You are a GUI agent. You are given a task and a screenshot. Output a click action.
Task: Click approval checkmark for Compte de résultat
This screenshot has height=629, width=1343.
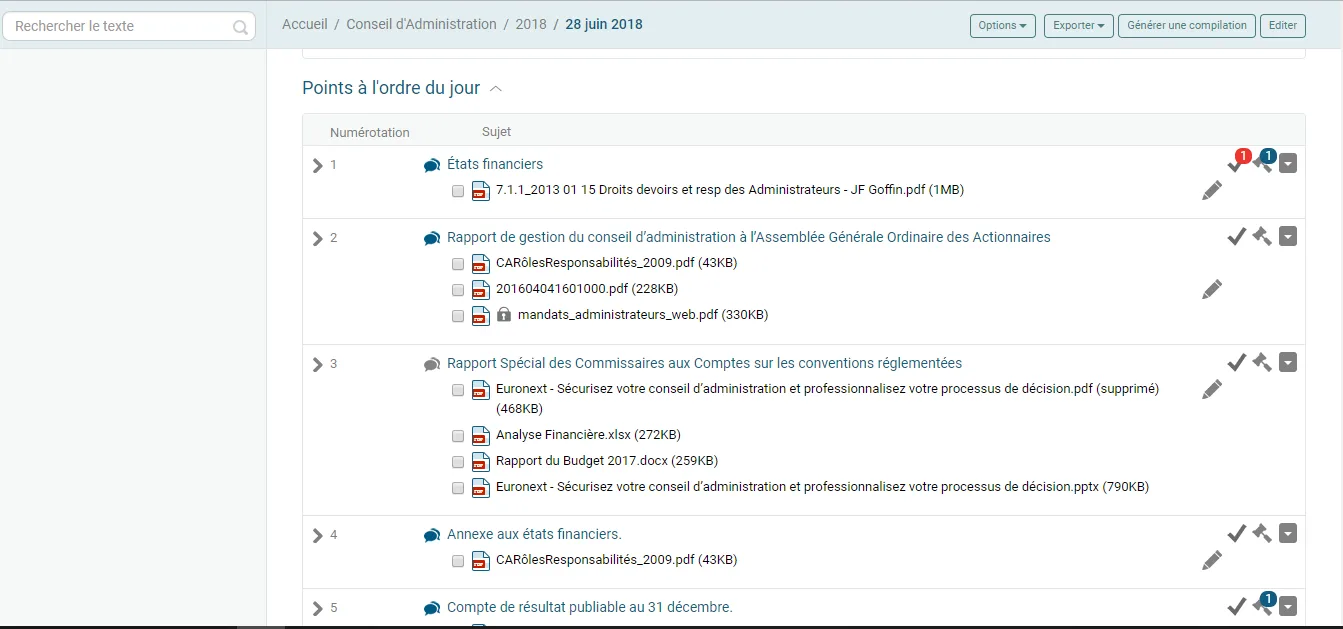1236,606
